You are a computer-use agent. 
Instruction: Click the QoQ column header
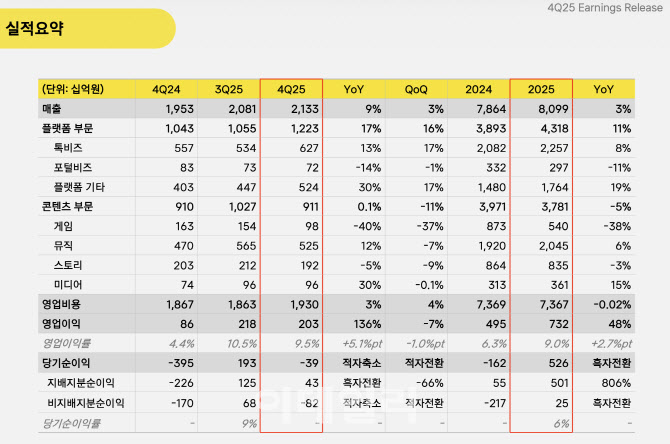(x=416, y=89)
